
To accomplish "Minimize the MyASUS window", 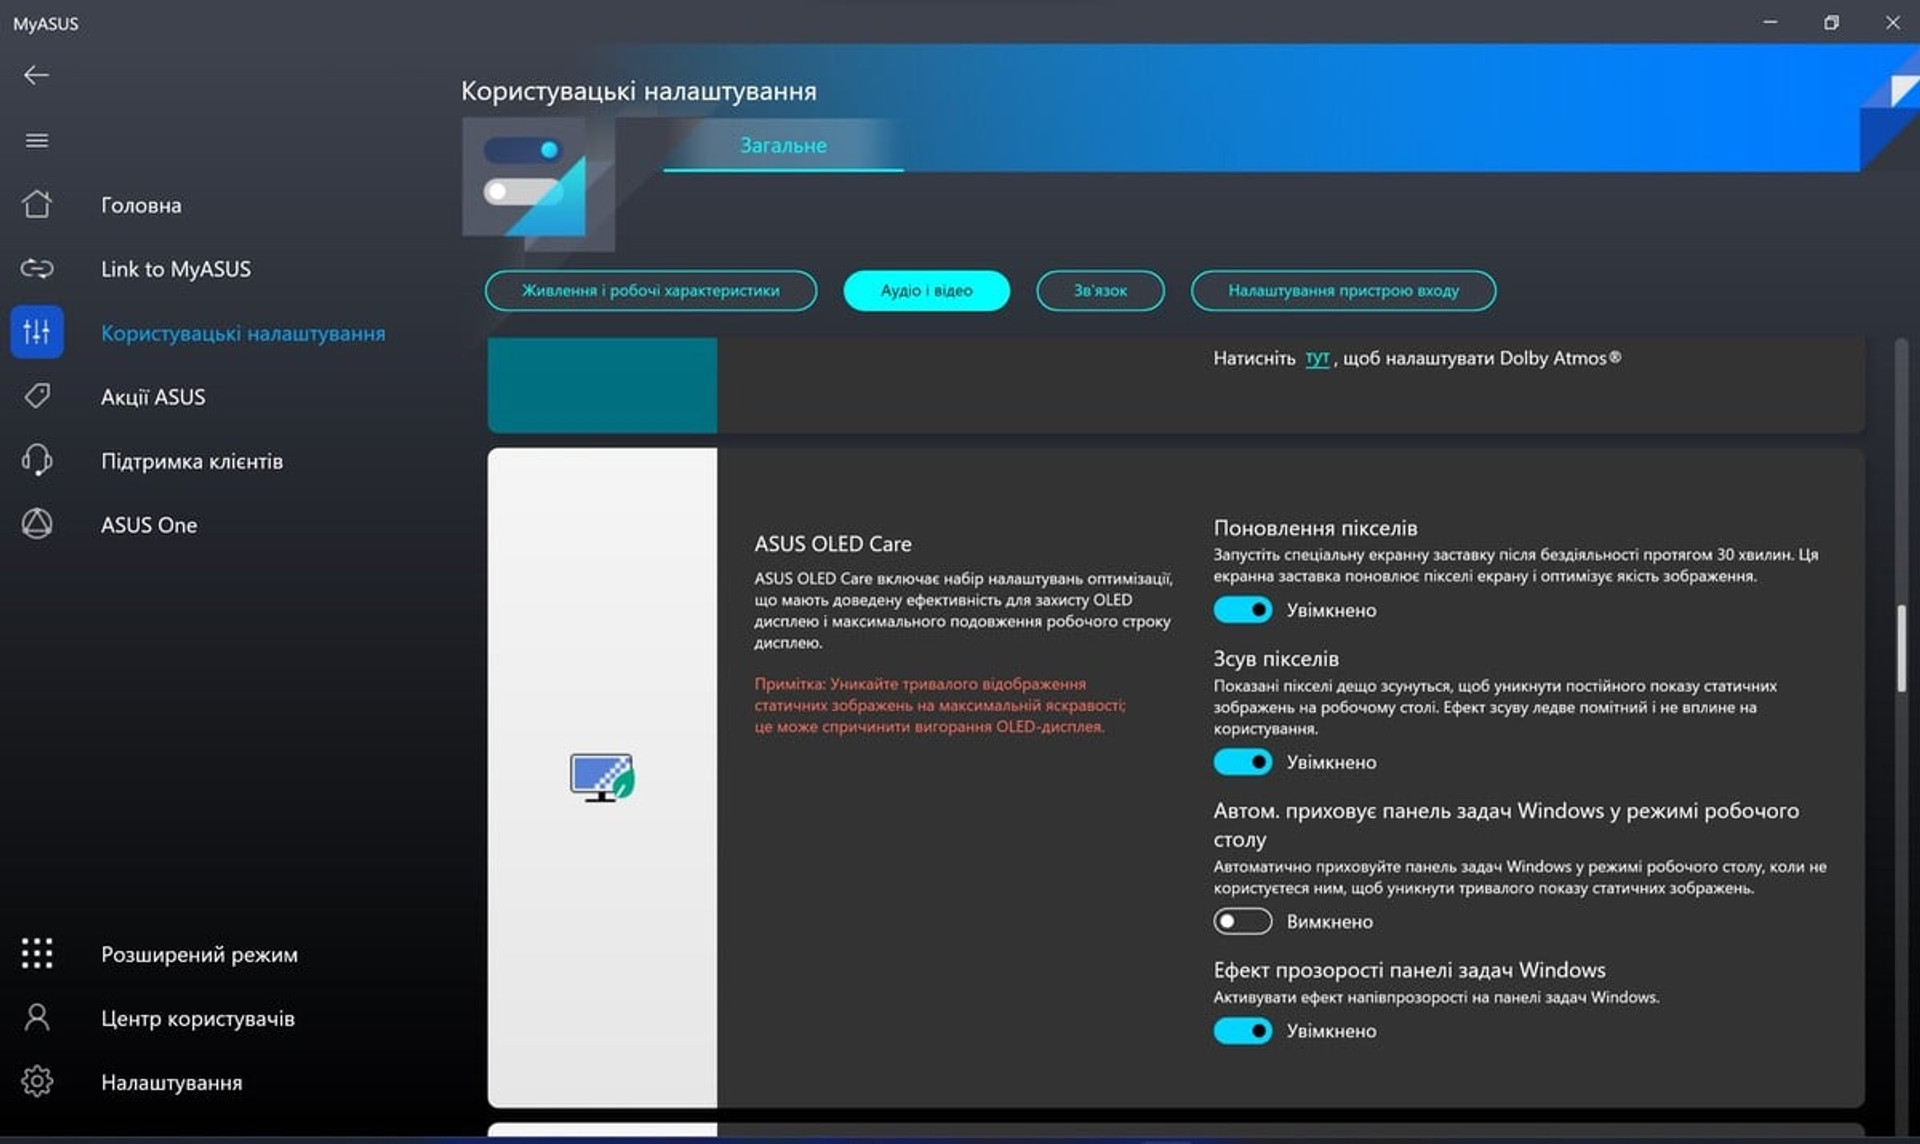I will click(x=1770, y=22).
